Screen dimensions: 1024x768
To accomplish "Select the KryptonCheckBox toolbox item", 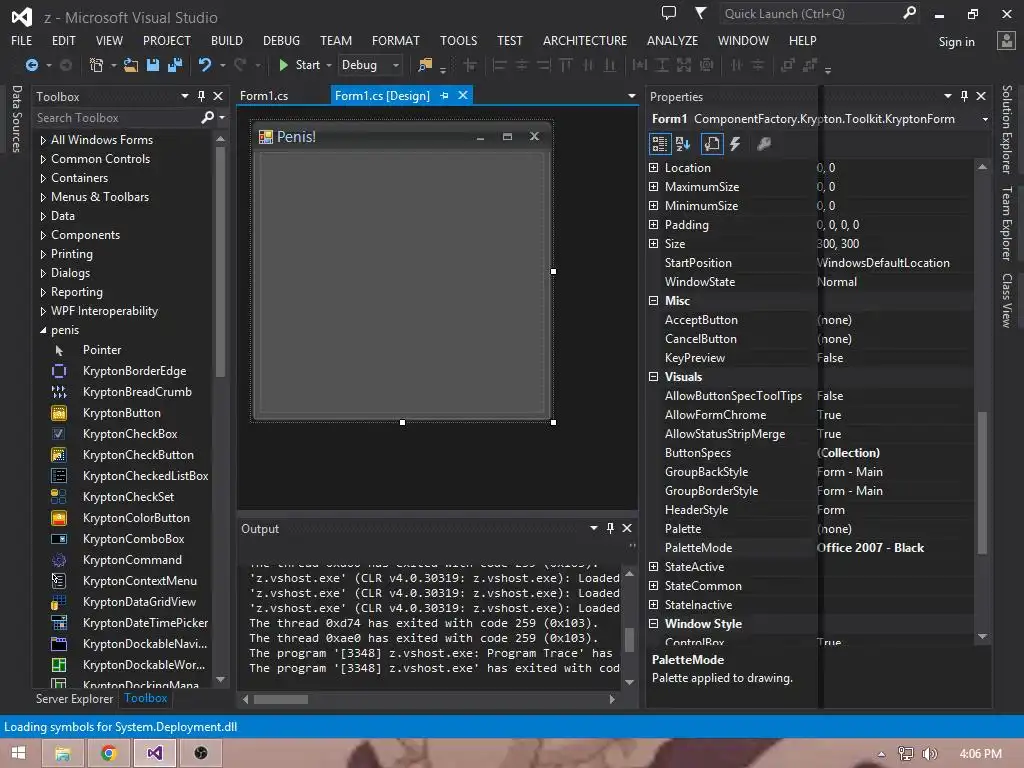I will (x=131, y=434).
